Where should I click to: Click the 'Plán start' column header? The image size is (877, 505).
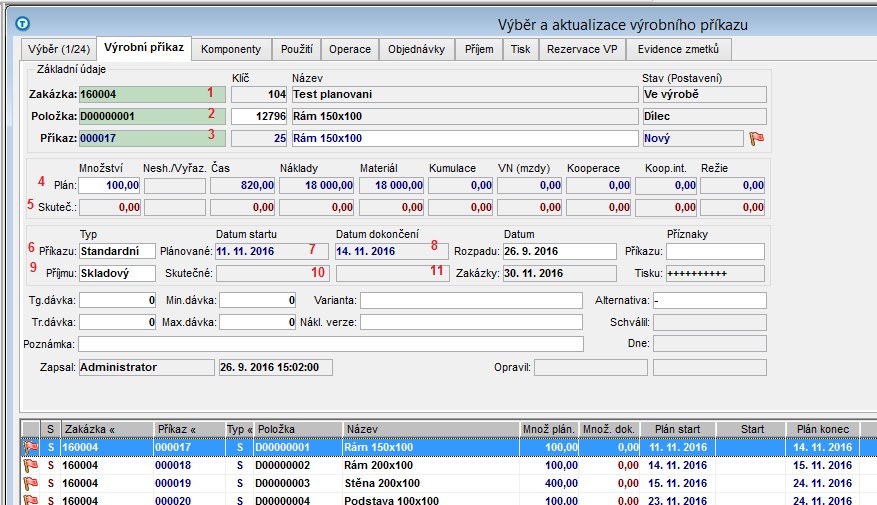(x=677, y=429)
